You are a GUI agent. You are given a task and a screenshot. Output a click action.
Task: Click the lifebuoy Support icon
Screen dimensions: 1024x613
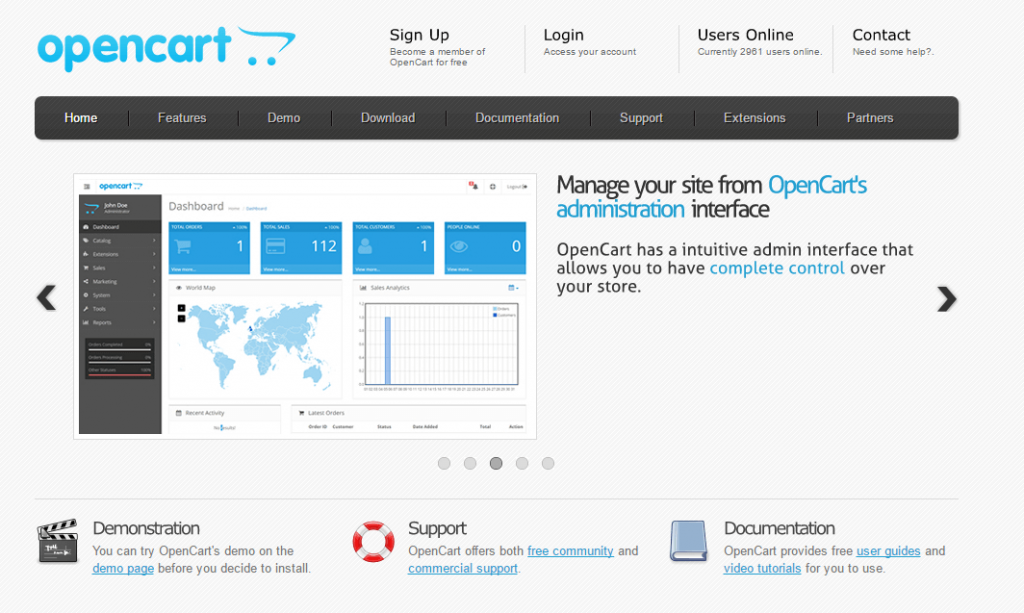pos(374,541)
